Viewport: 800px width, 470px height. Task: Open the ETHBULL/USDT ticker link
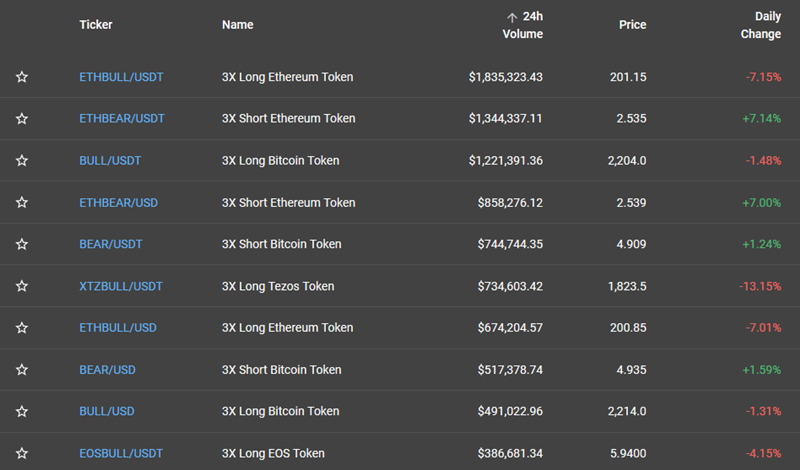pyautogui.click(x=121, y=77)
